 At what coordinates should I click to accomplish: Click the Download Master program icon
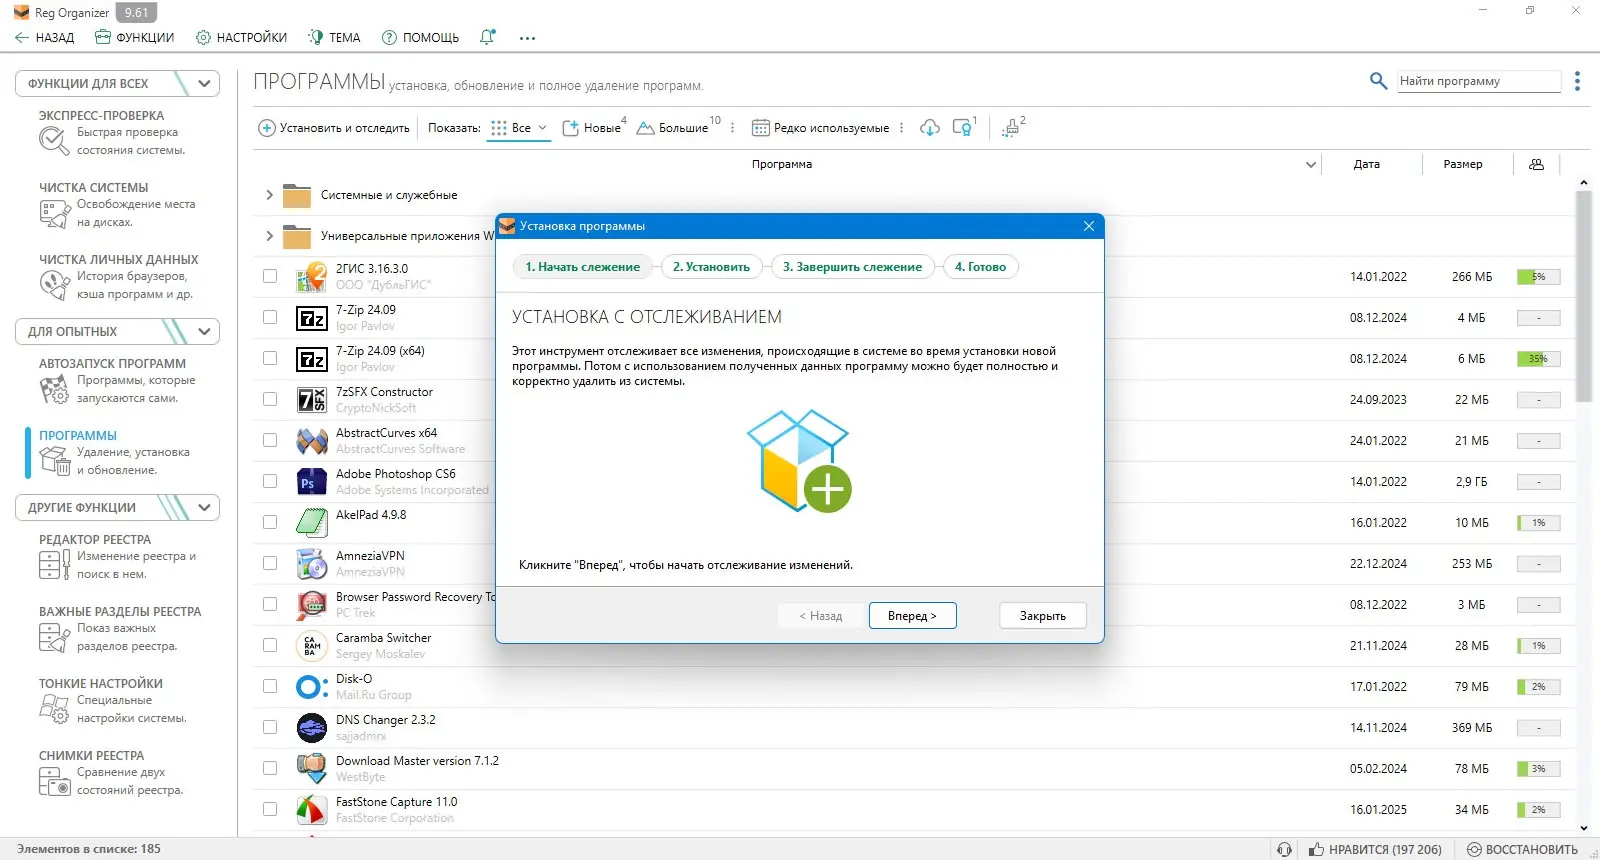pos(312,769)
